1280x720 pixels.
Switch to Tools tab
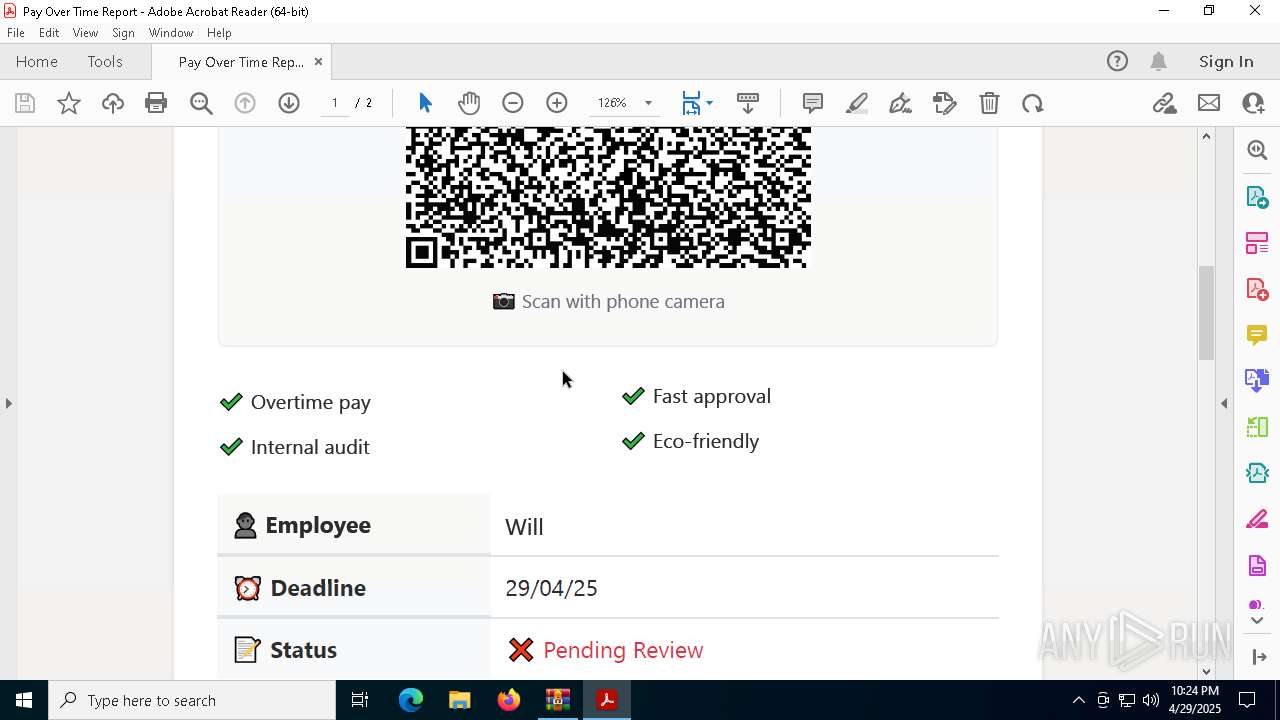point(105,62)
